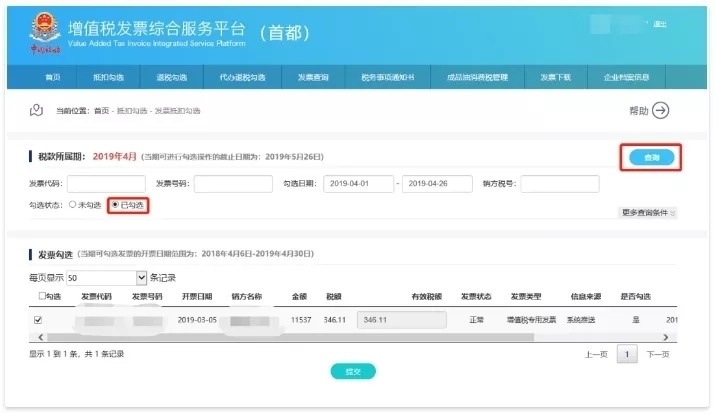This screenshot has height=414, width=716.
Task: Click page number 1 button
Action: pyautogui.click(x=627, y=354)
